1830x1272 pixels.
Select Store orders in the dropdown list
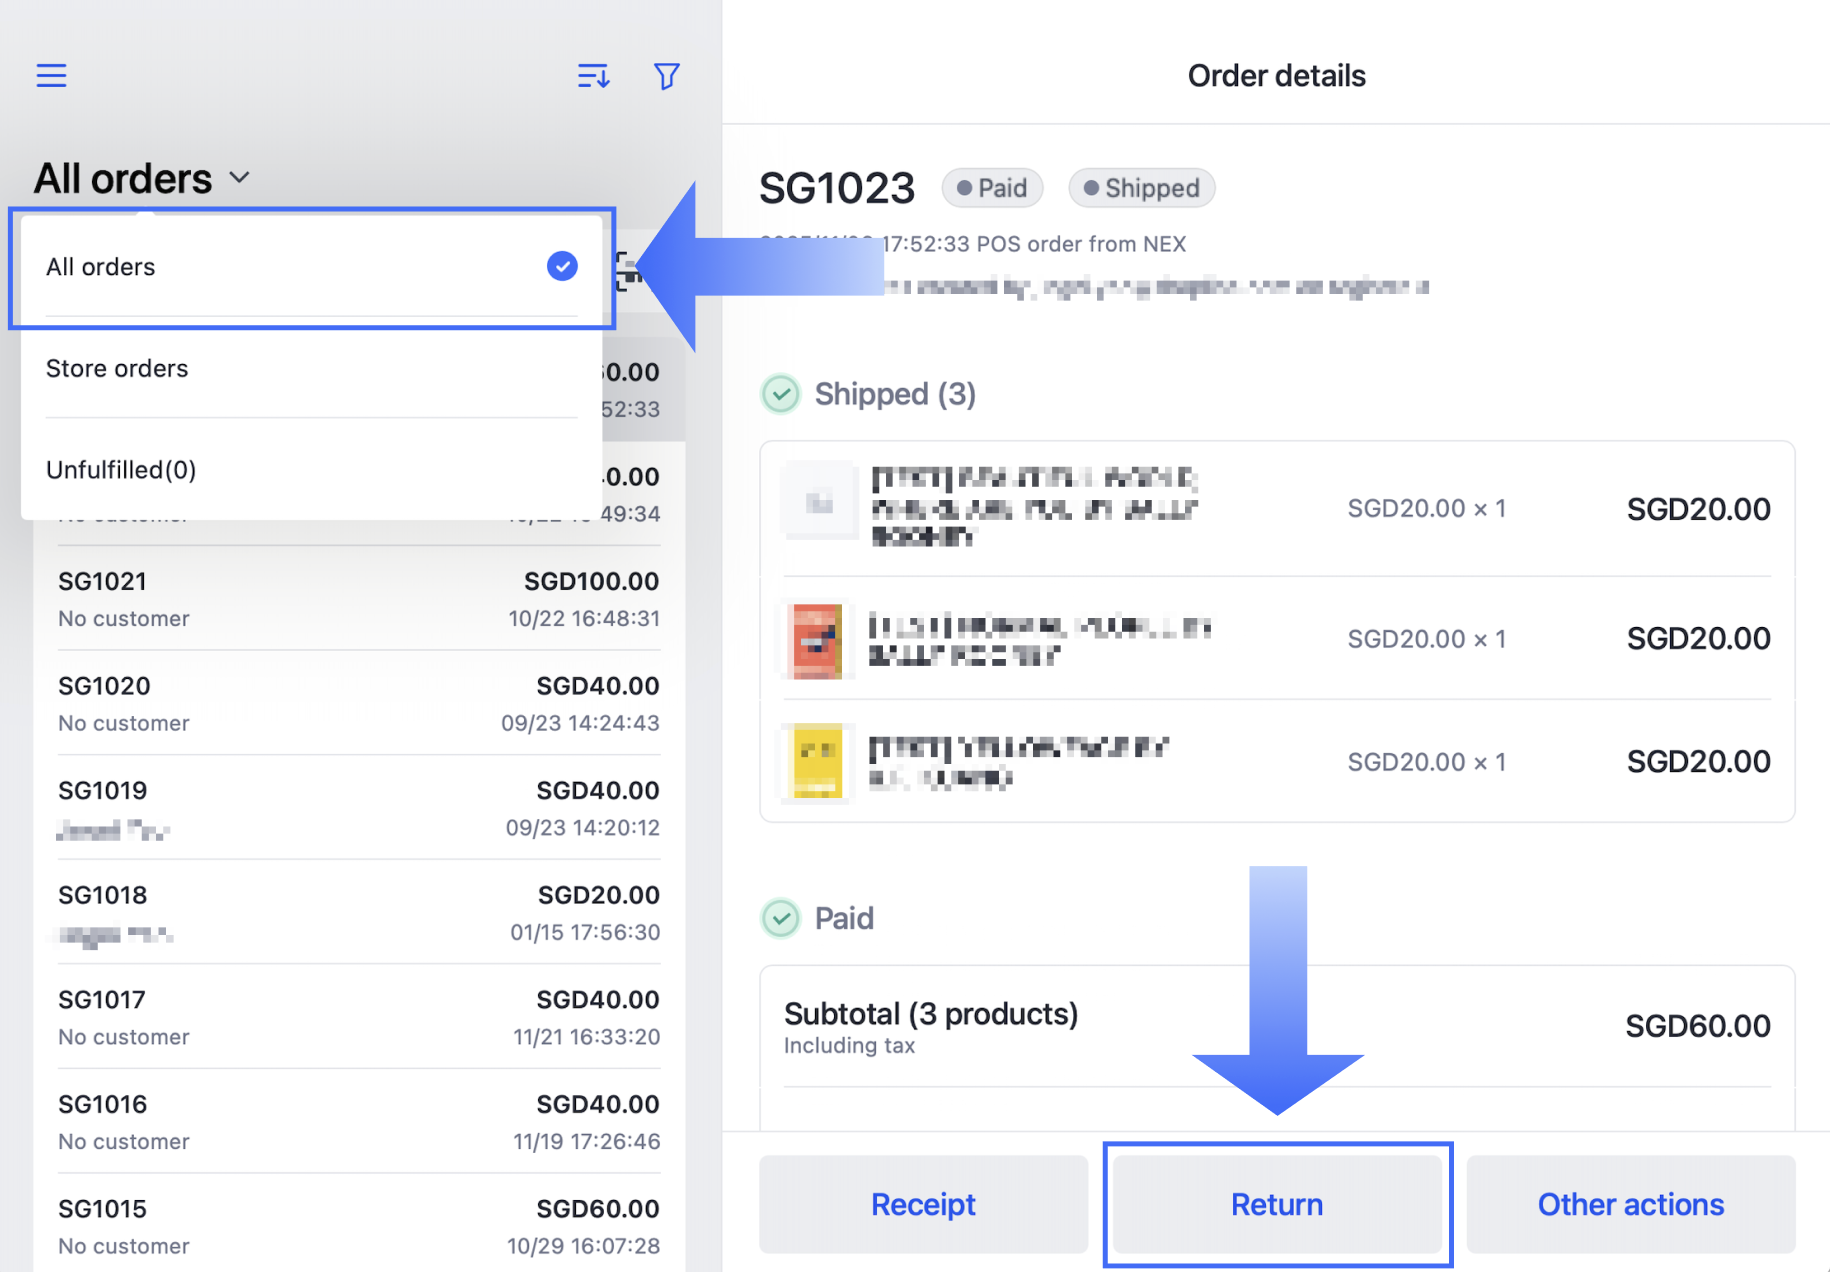[x=312, y=368]
